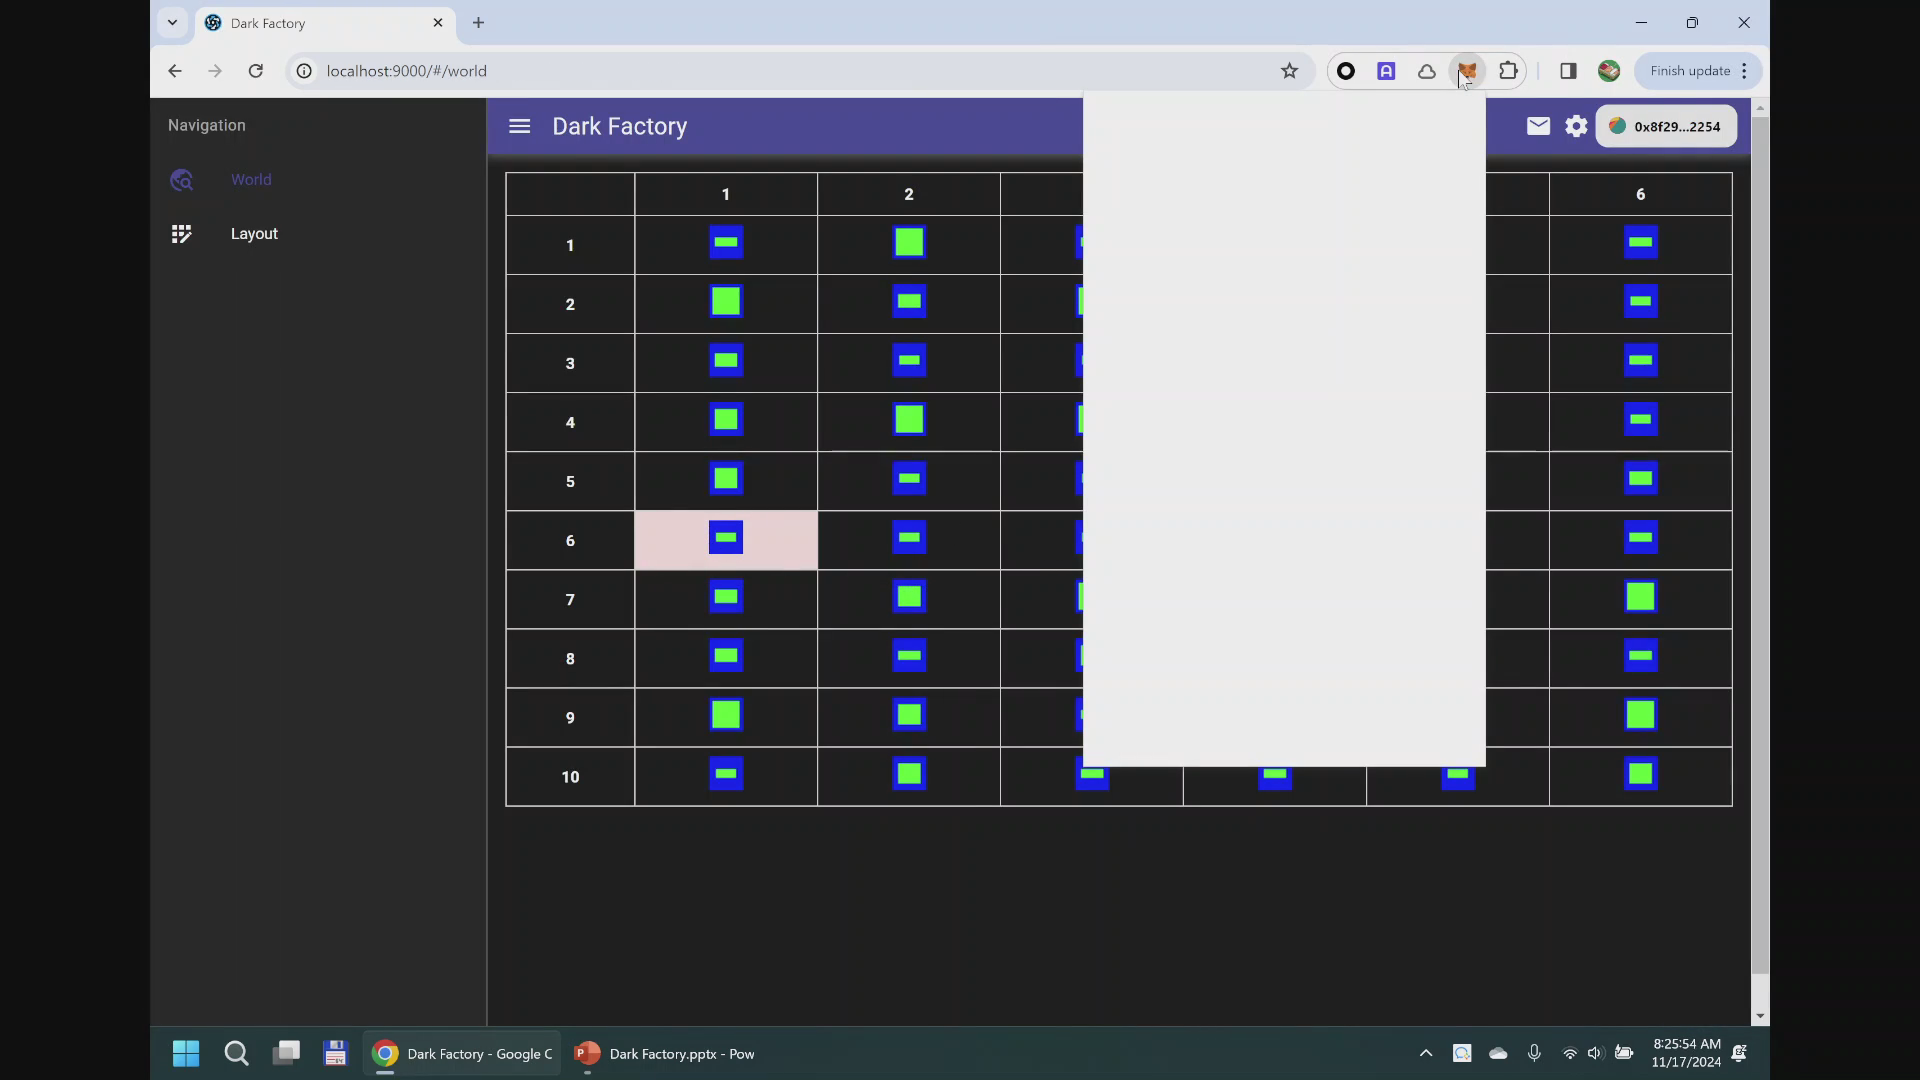Viewport: 1920px width, 1080px height.
Task: Select the Dark Factory browser tab
Action: pos(325,23)
